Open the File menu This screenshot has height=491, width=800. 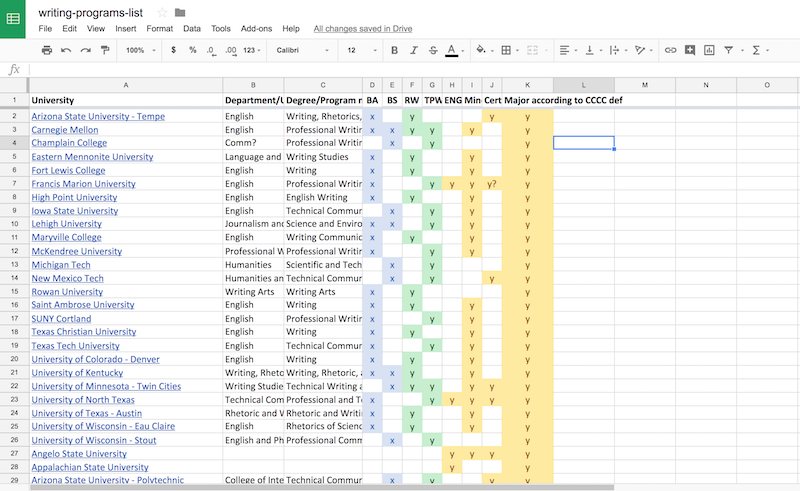tap(45, 29)
